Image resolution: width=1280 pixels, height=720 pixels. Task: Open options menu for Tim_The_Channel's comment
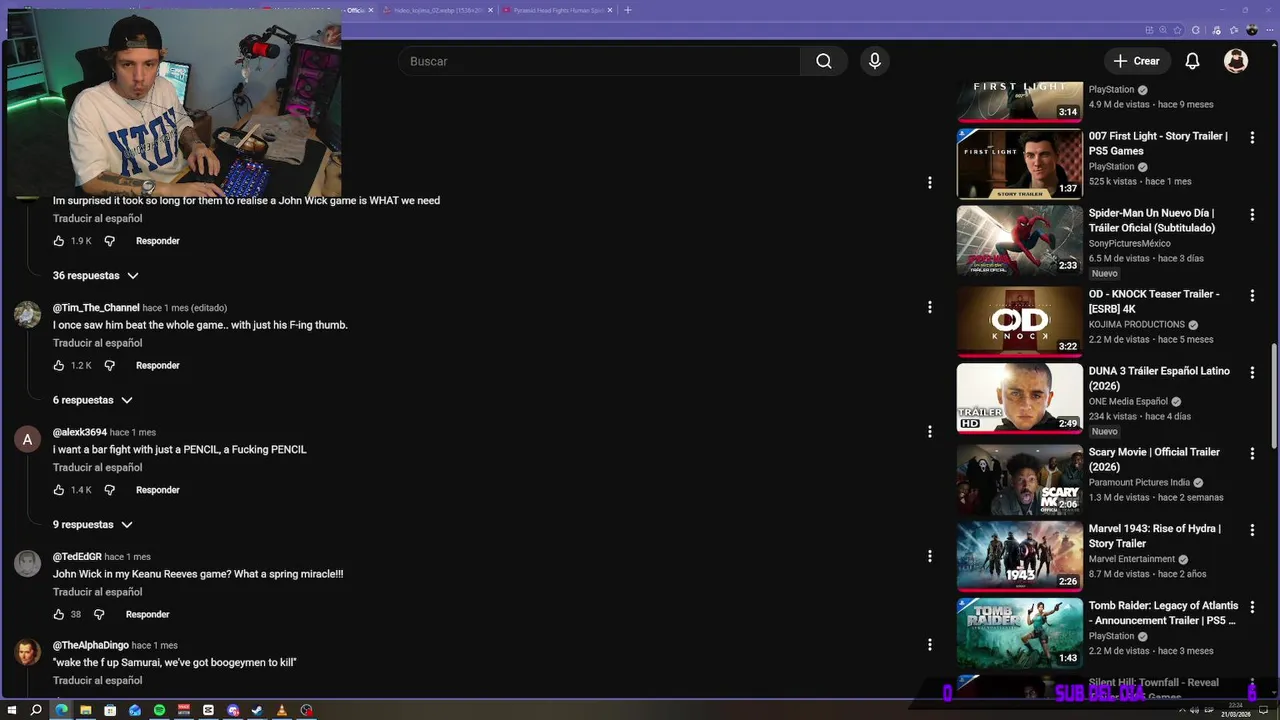pos(929,308)
